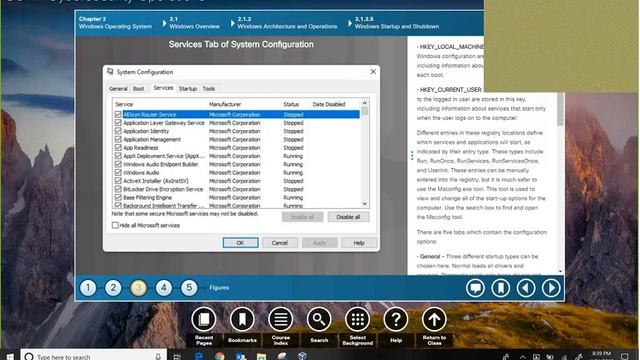Open Chapter 2 Windows Operating System breadcrumb

pyautogui.click(x=115, y=23)
